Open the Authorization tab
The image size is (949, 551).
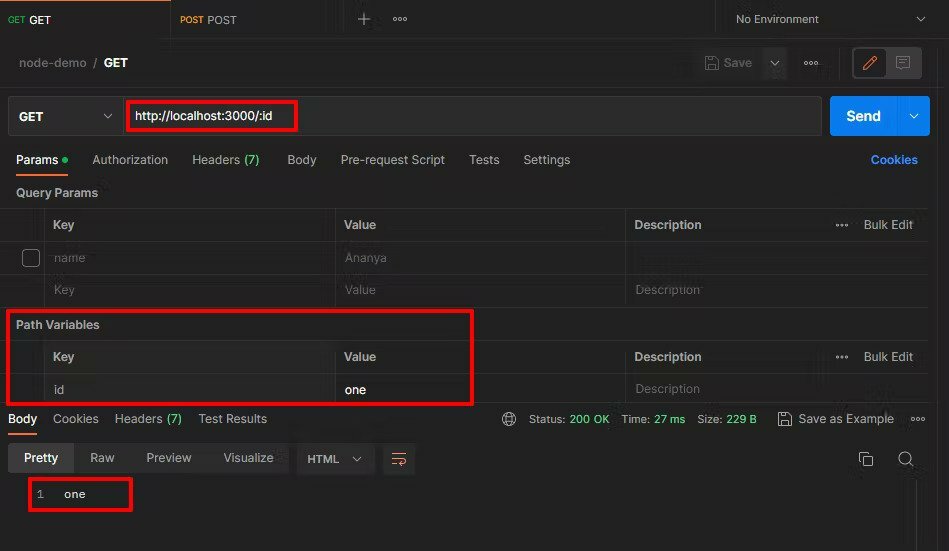click(x=130, y=160)
